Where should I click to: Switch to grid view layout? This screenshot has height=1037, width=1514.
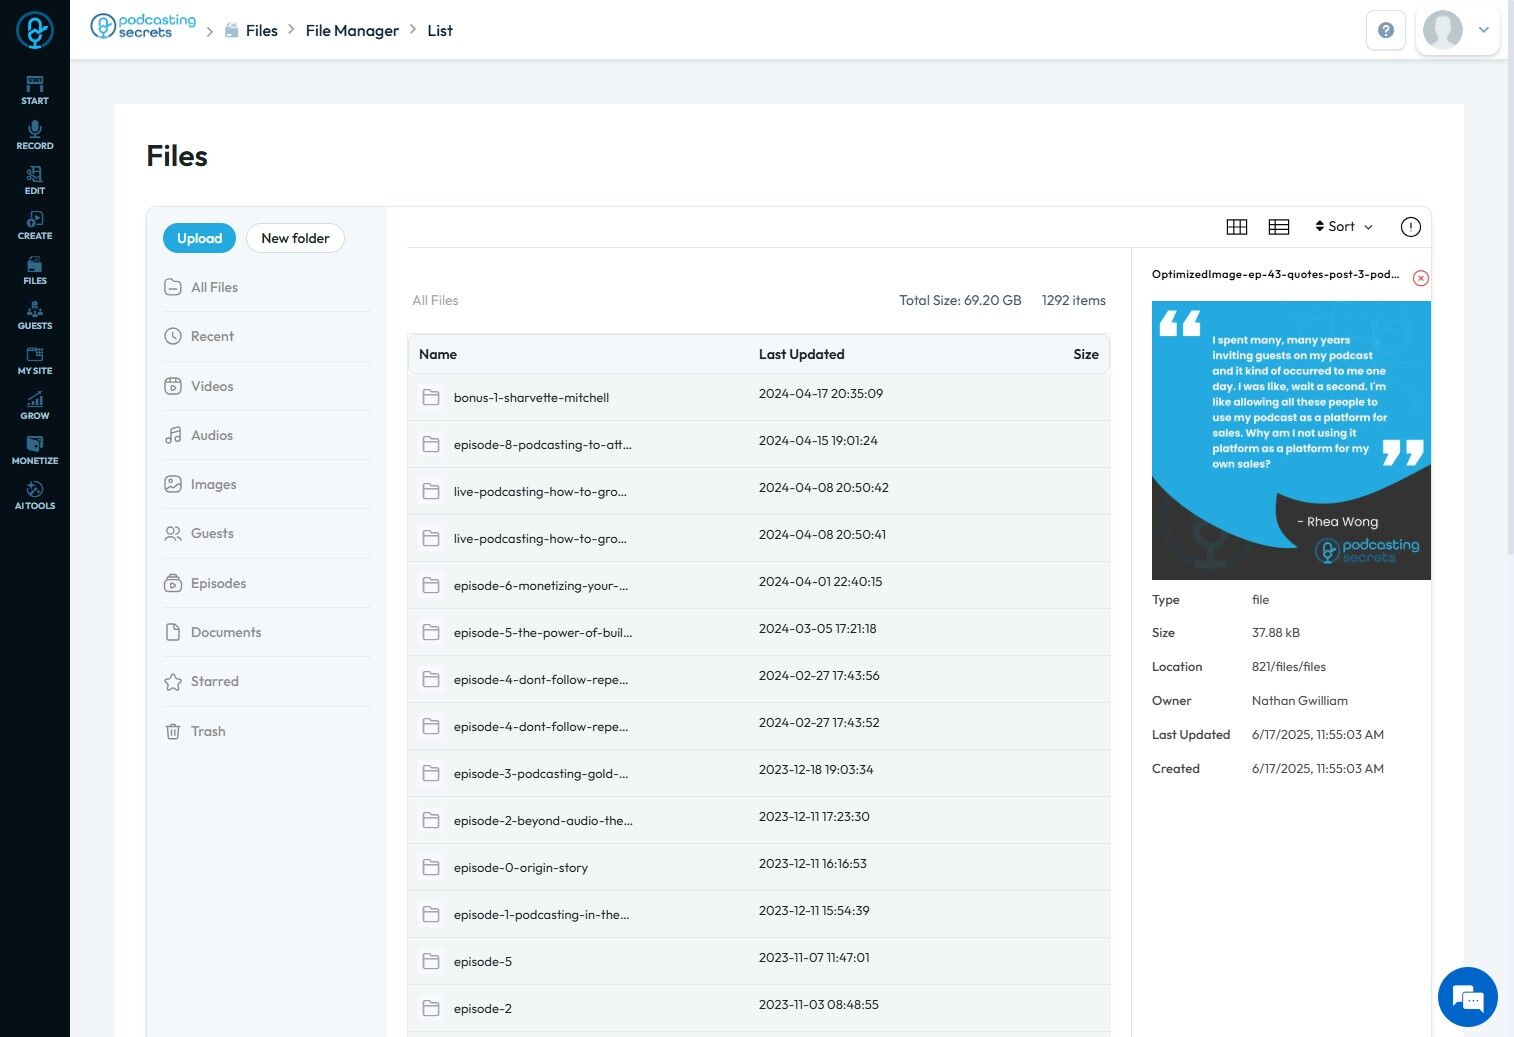pos(1237,227)
